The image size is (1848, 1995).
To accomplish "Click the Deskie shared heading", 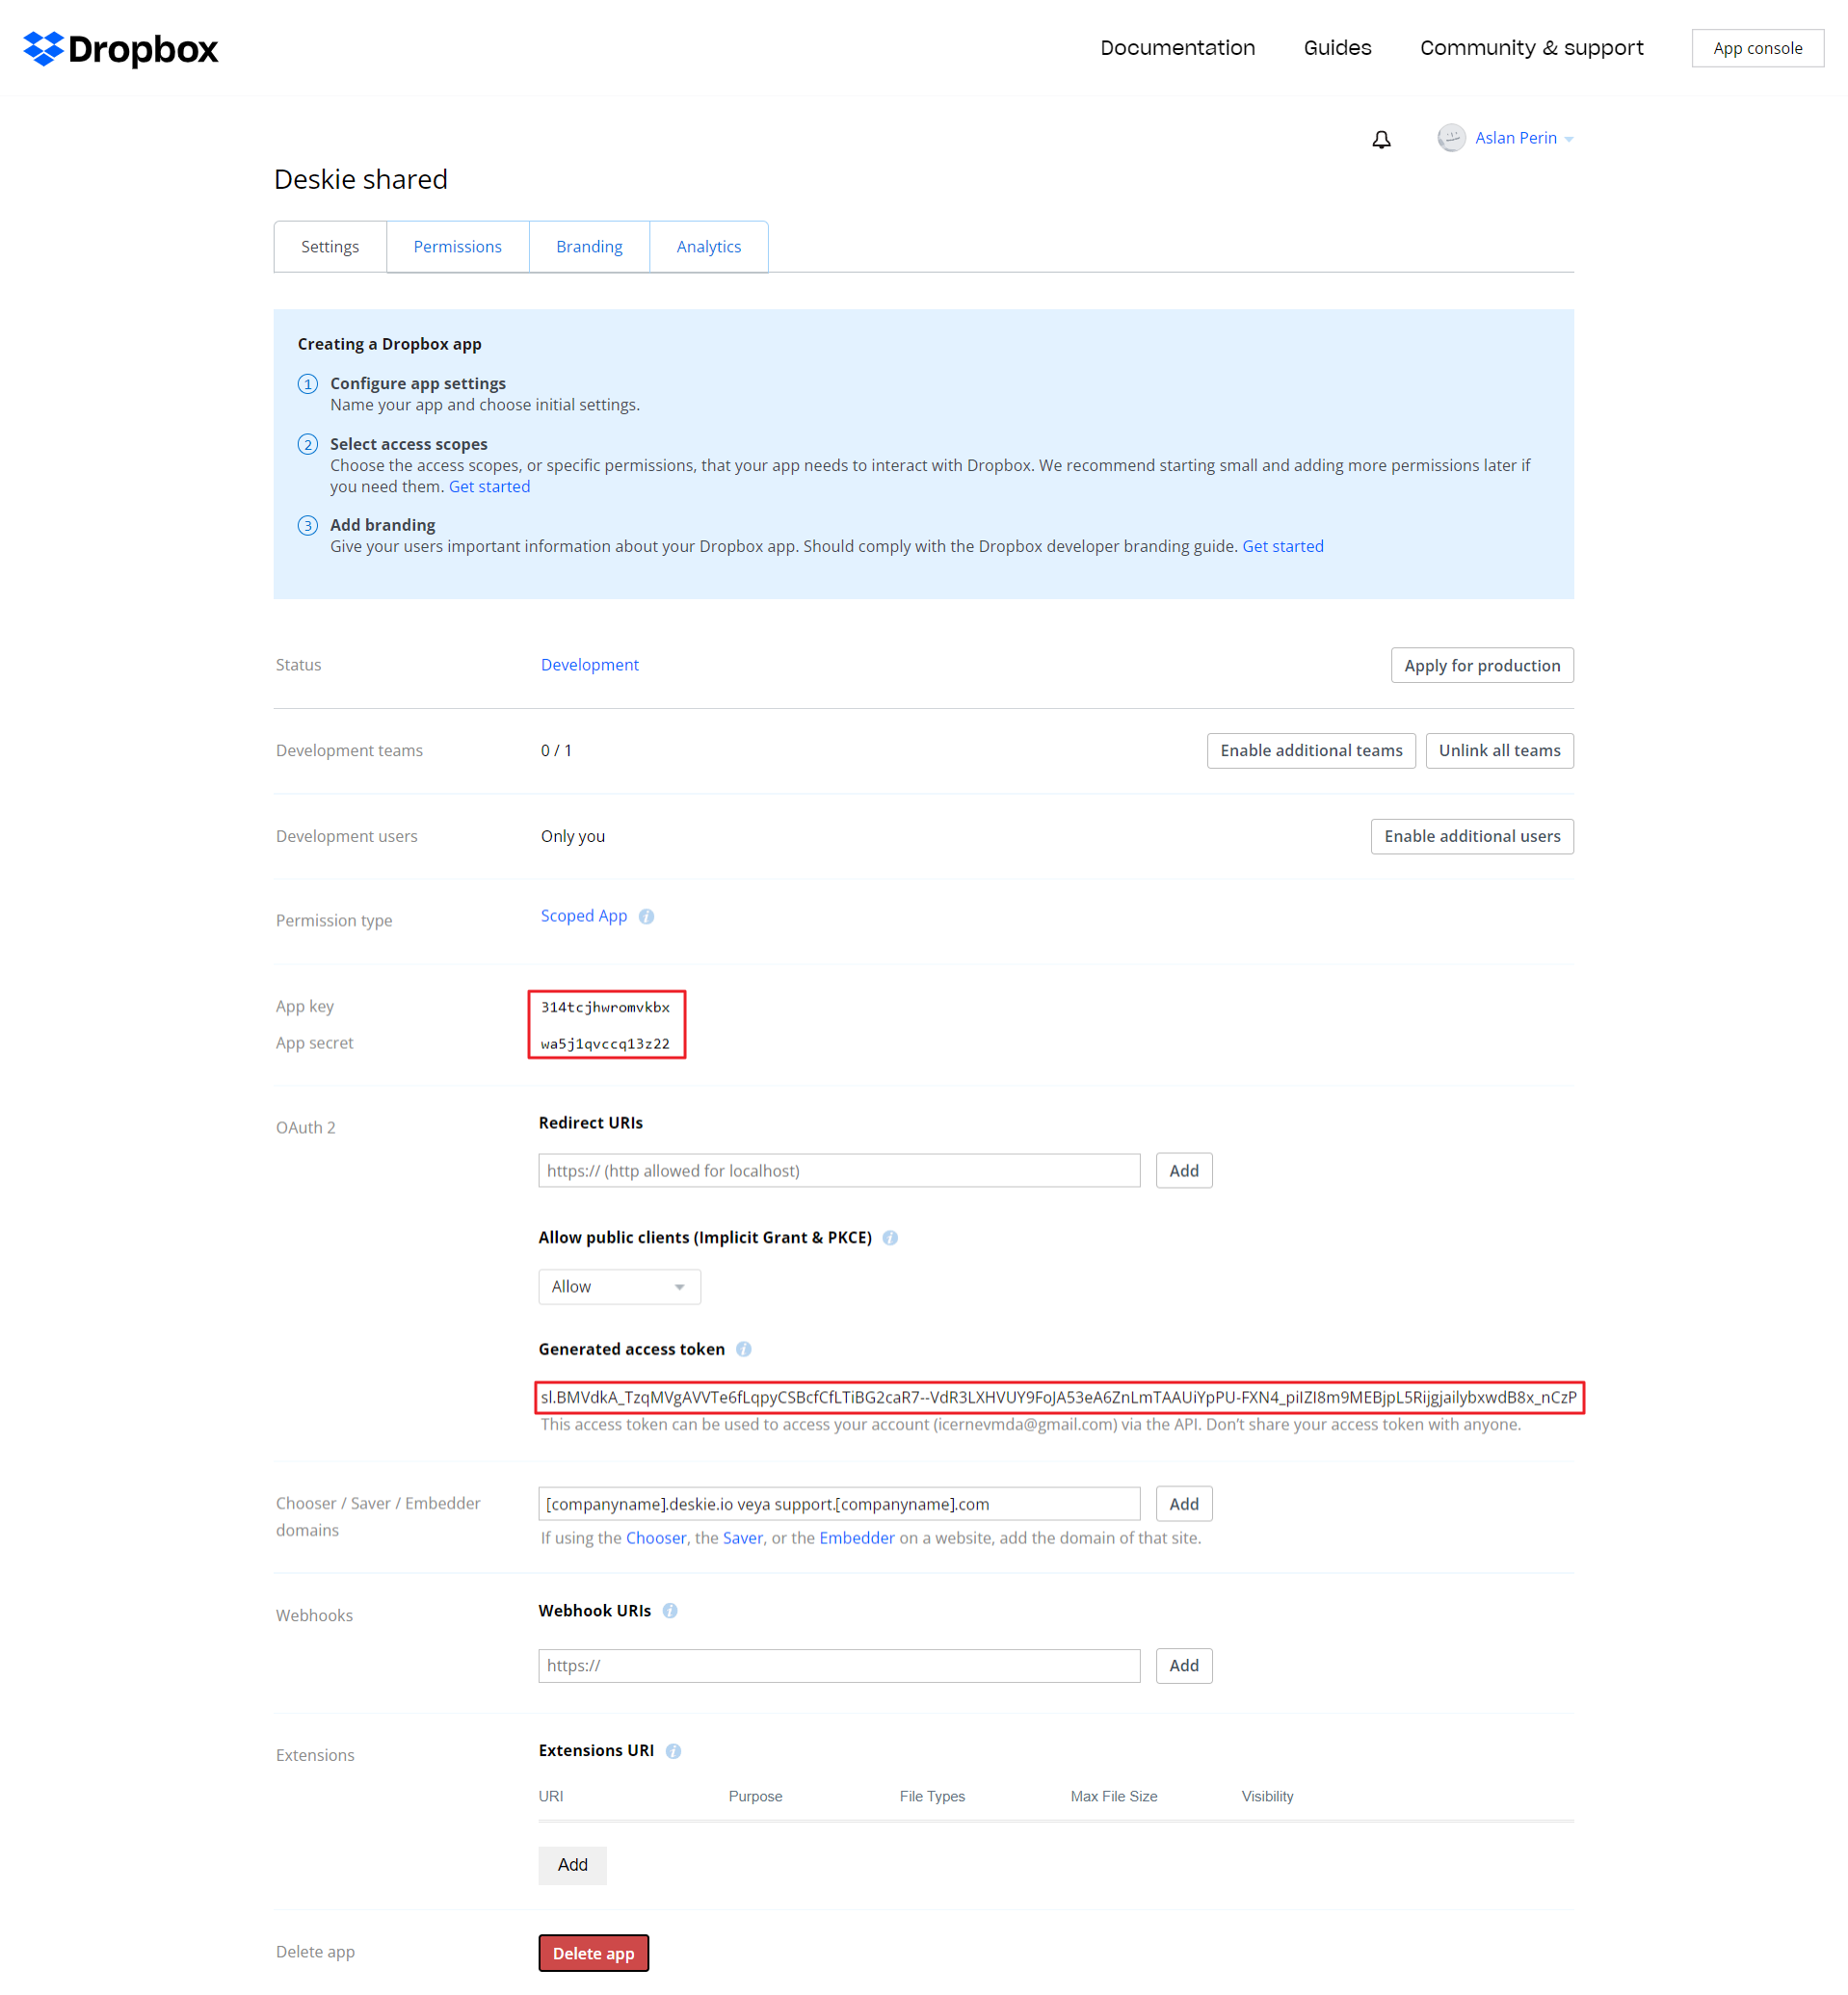I will 361,179.
